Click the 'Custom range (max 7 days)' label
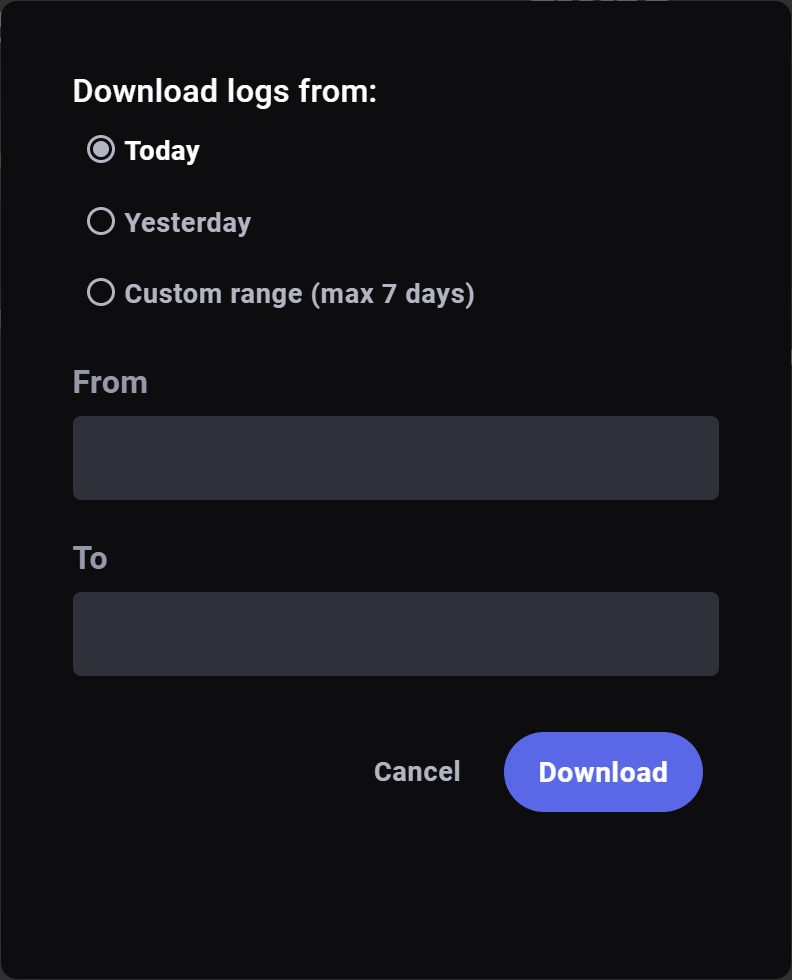Screen dimensions: 792x980 coord(299,294)
